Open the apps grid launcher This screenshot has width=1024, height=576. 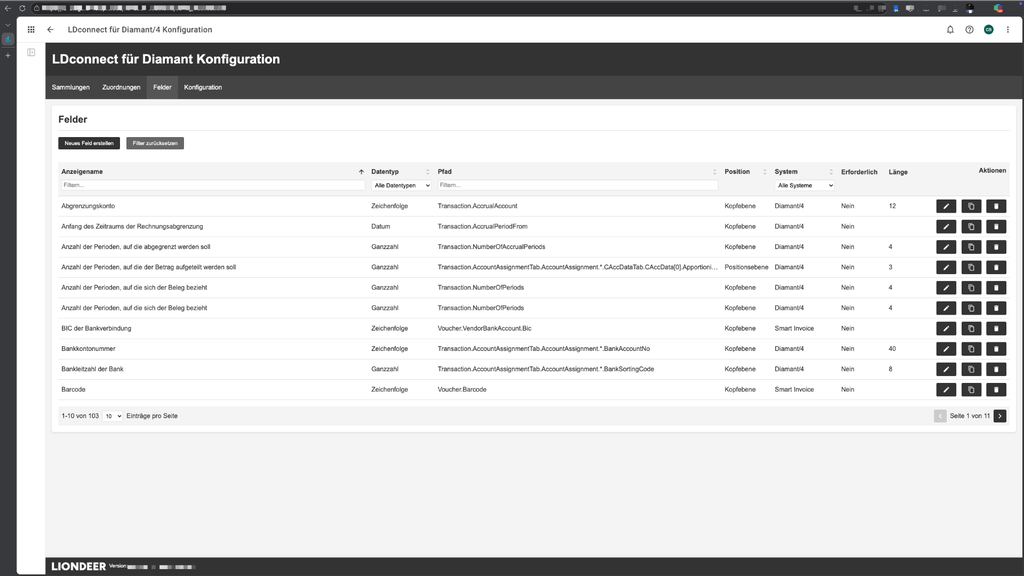click(31, 29)
